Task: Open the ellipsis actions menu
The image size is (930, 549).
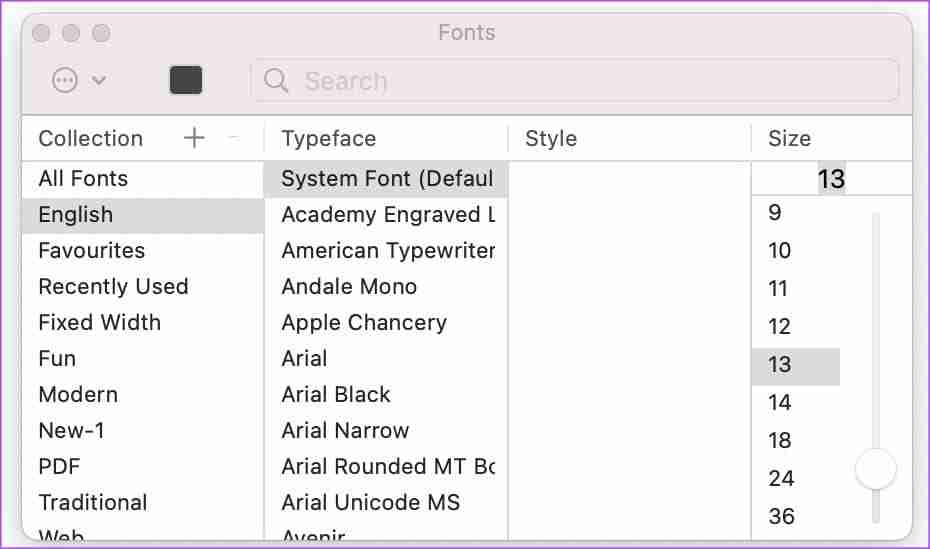Action: [x=65, y=80]
